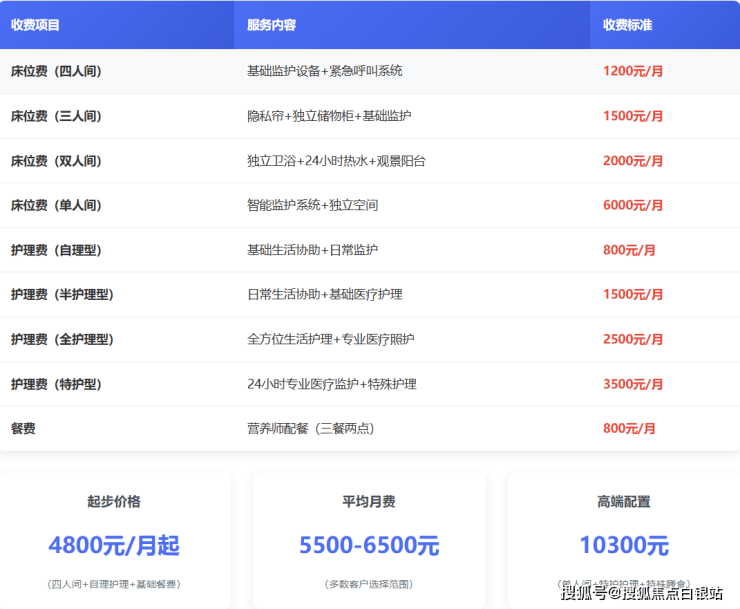Select the 床位费（三人间）row label

point(56,116)
